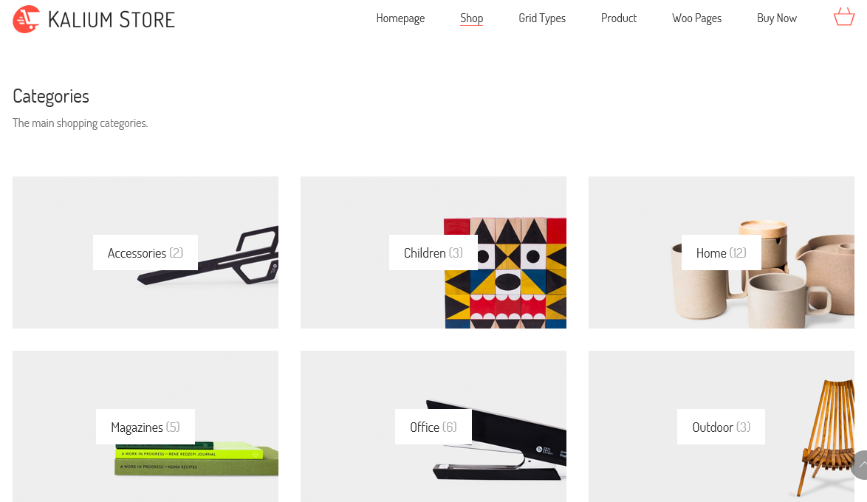Click the Kalium Store red logo icon
The height and width of the screenshot is (502, 867).
click(26, 19)
